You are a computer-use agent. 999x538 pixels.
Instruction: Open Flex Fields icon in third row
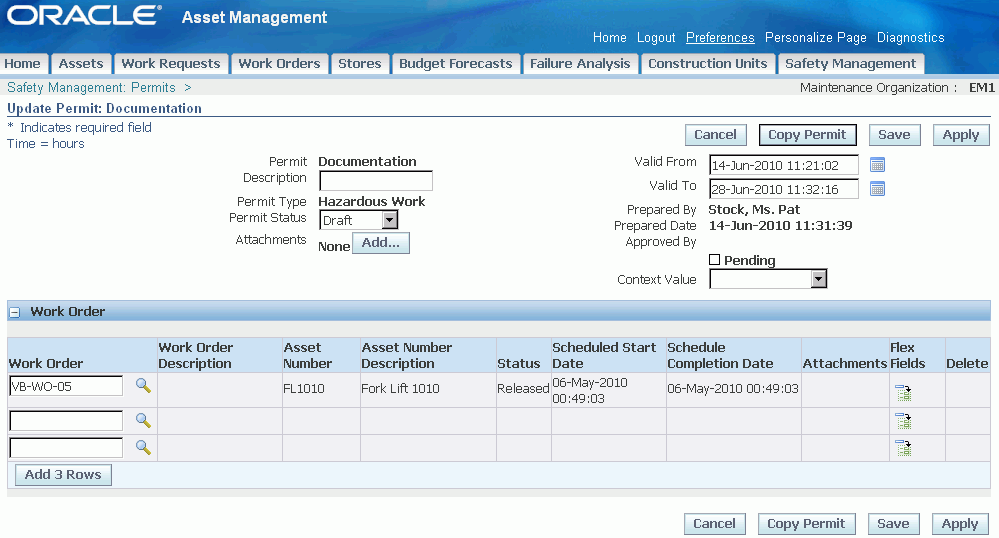903,448
